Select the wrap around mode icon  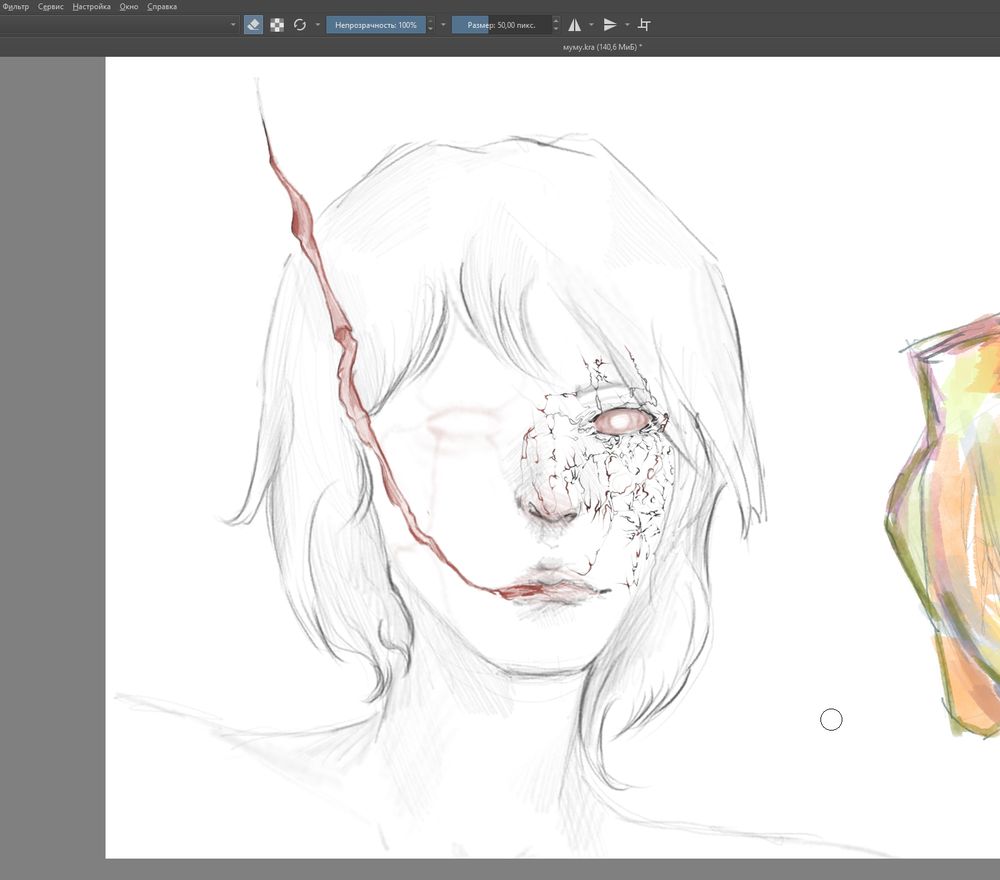(645, 25)
